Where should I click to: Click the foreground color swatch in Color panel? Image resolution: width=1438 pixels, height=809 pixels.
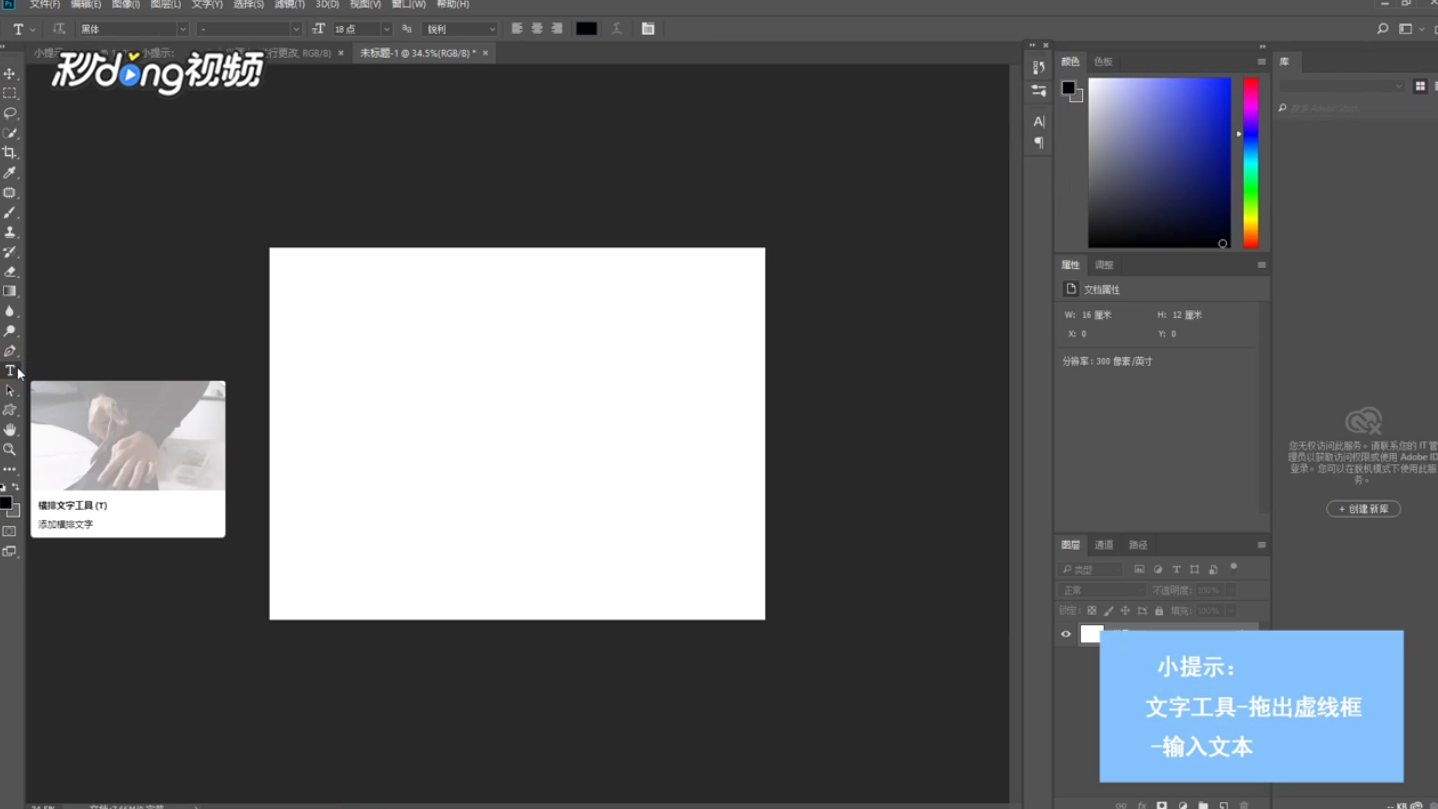coord(1068,88)
